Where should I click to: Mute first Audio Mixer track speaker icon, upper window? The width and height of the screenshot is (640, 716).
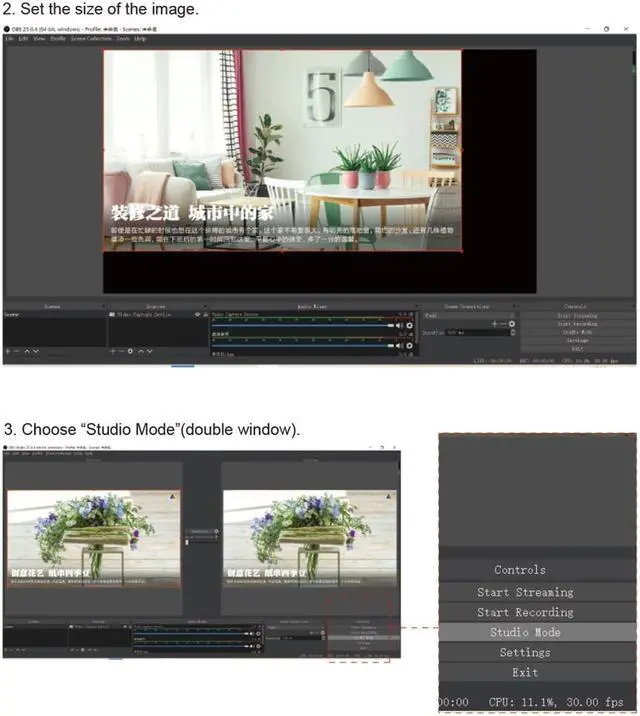(399, 326)
